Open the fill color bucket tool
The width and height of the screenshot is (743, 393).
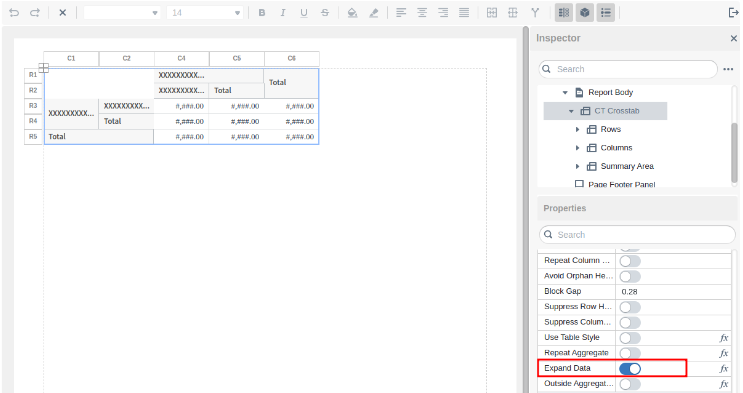(352, 13)
